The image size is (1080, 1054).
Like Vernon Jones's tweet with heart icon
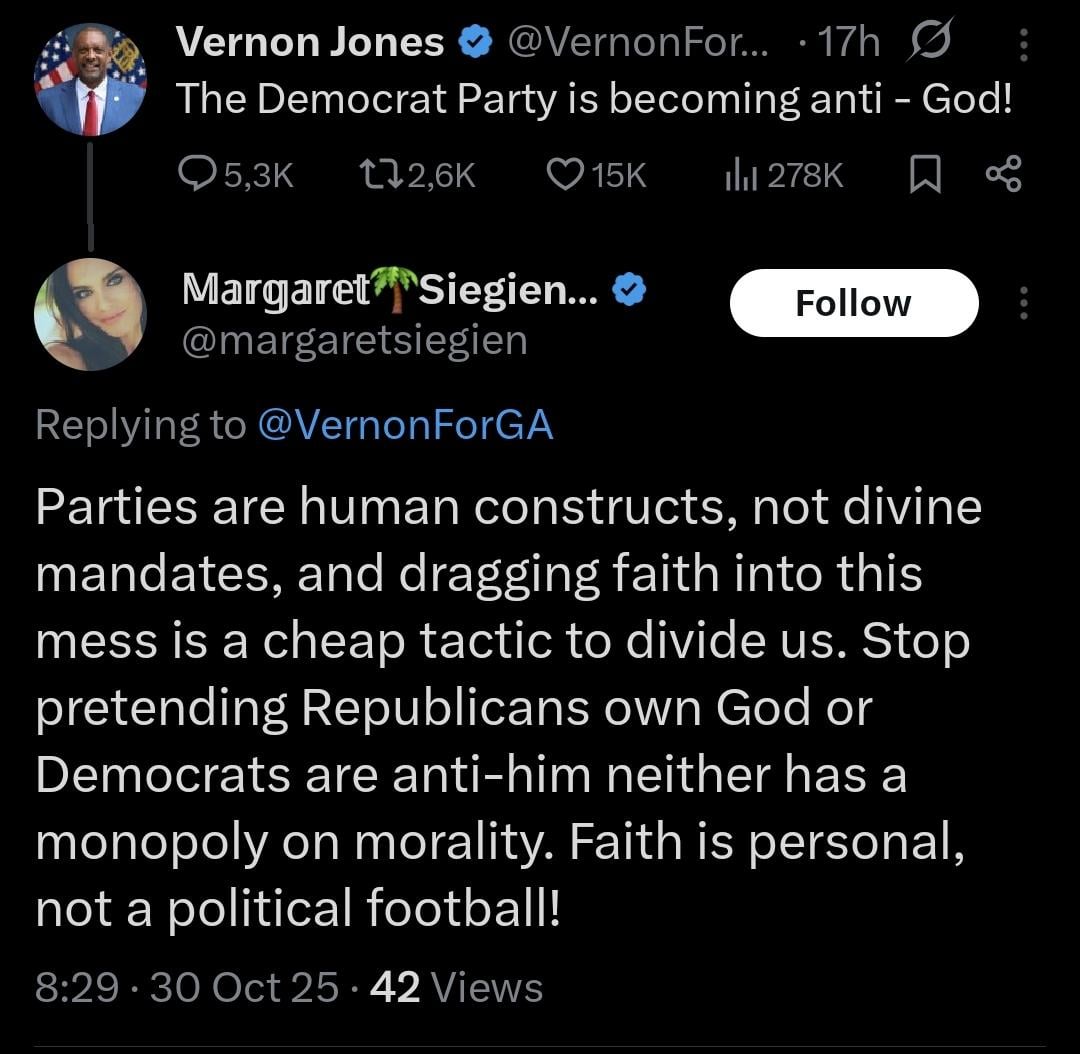pos(565,176)
